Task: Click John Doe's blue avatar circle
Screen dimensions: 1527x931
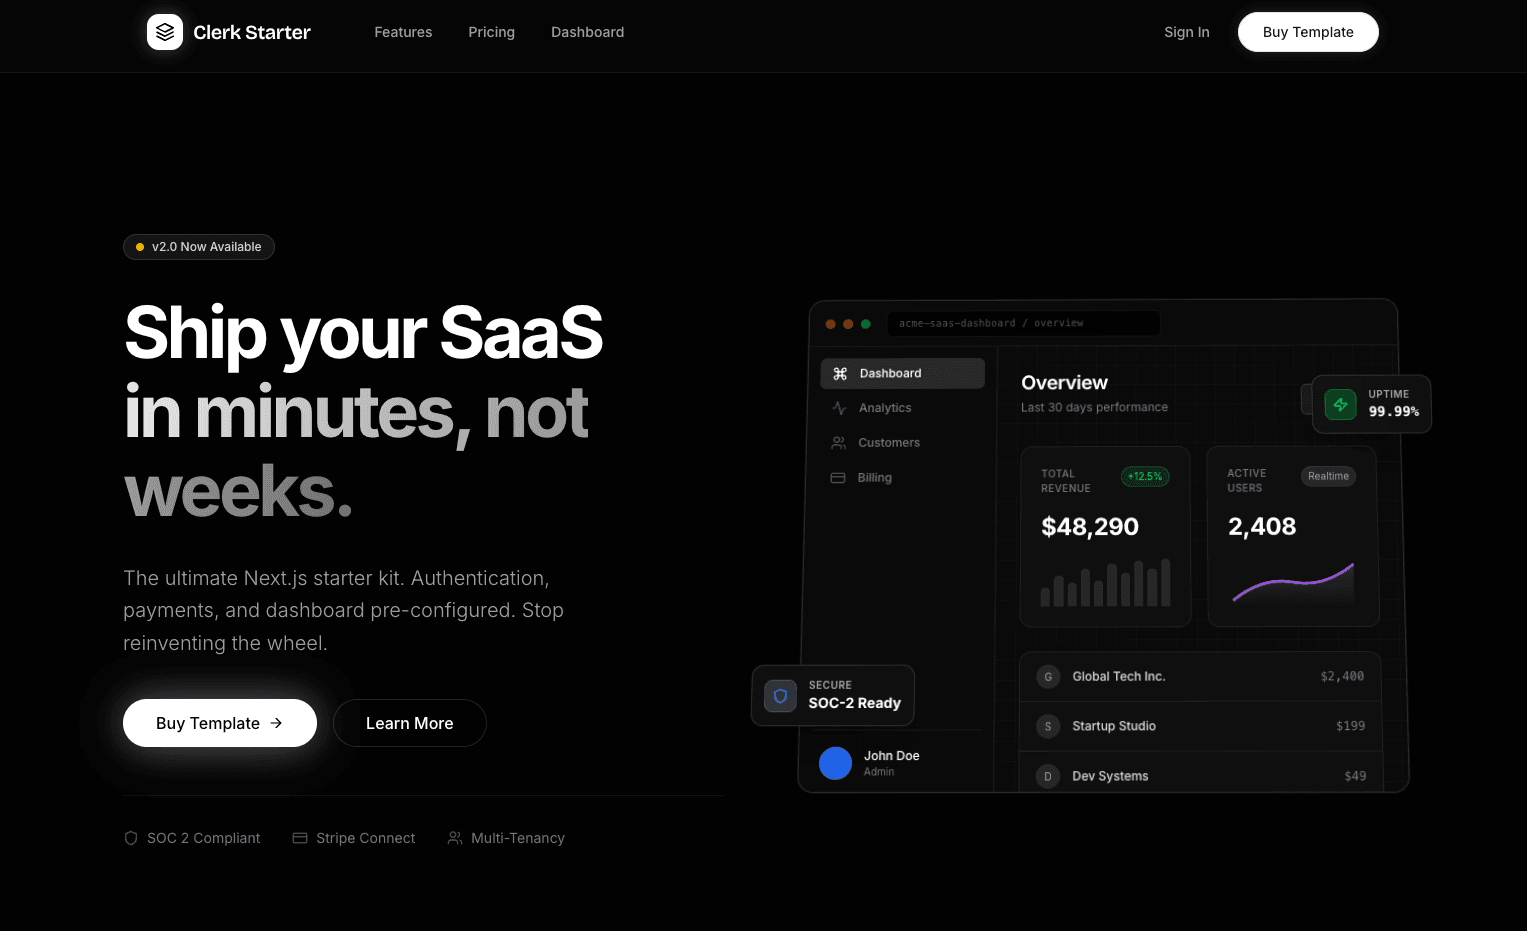Action: click(835, 763)
